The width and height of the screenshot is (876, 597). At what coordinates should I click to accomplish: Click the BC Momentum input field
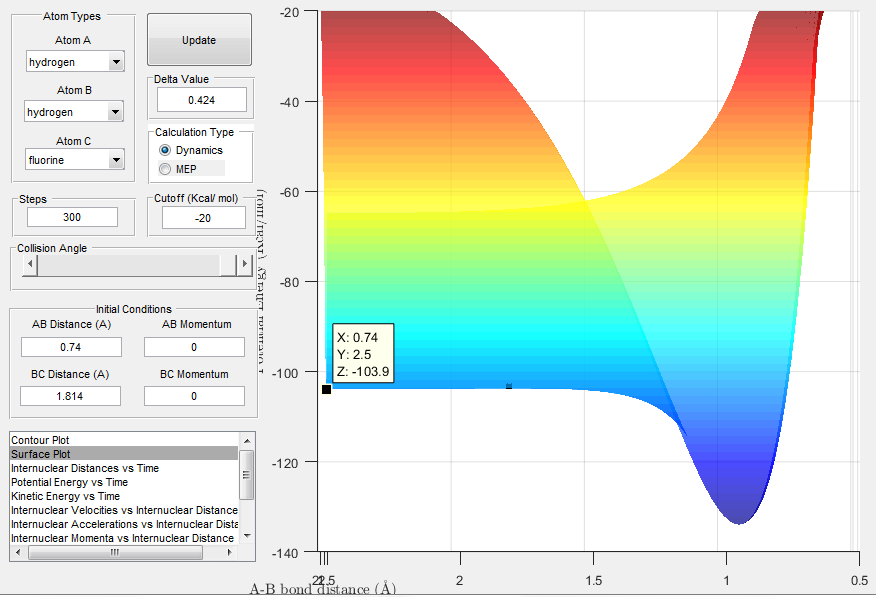point(194,396)
